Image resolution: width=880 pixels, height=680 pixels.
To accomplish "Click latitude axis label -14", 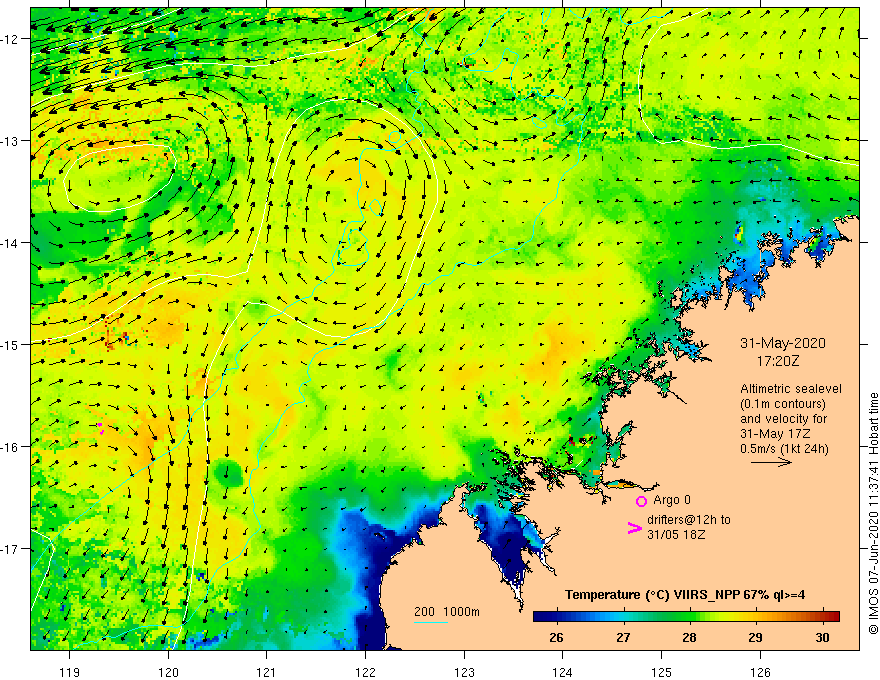I will coord(11,243).
